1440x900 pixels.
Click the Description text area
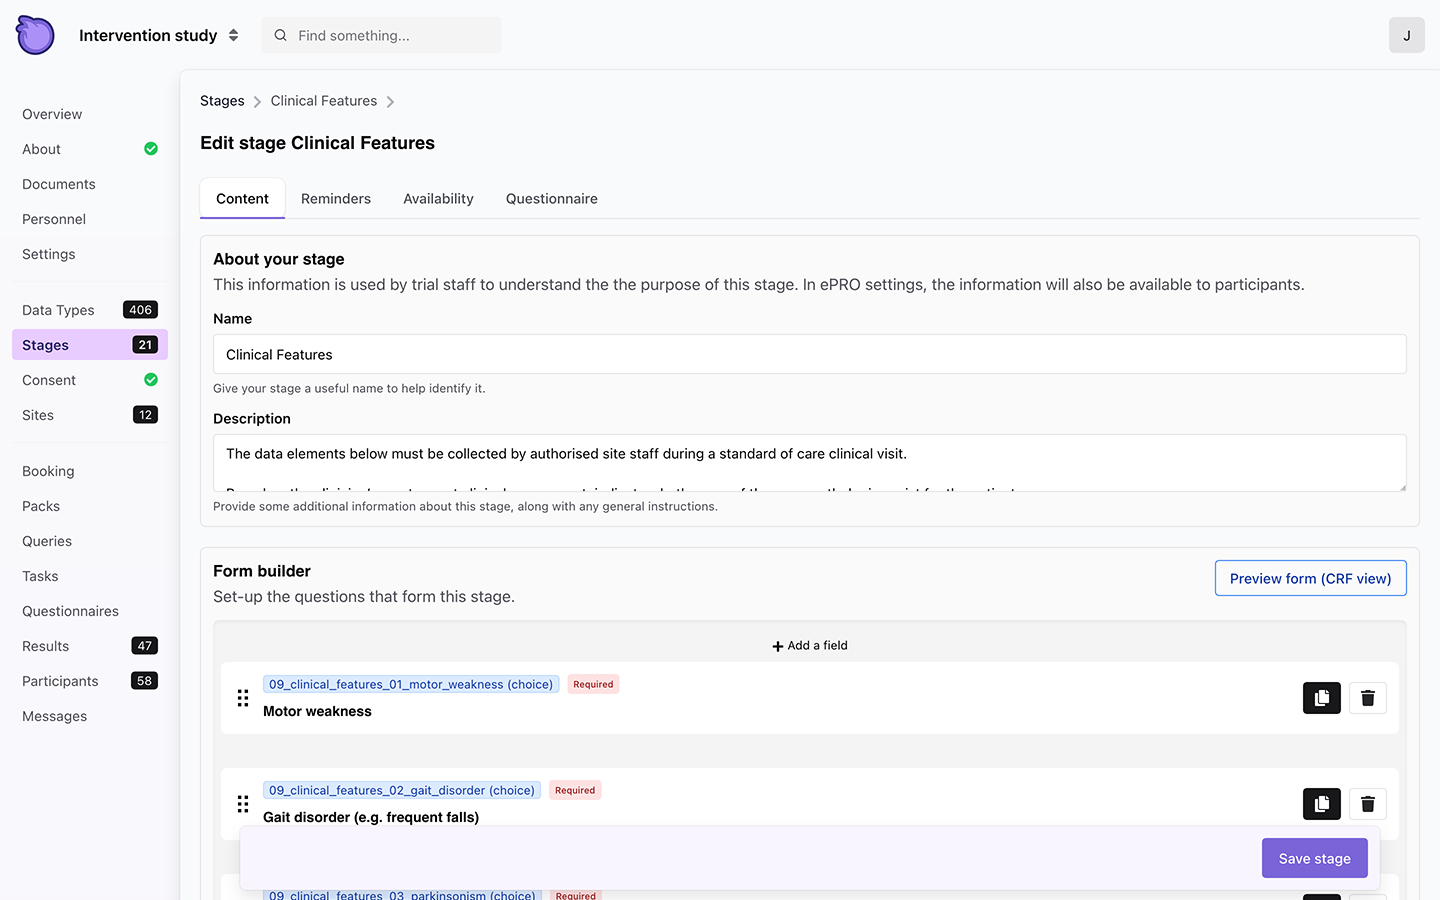point(810,463)
